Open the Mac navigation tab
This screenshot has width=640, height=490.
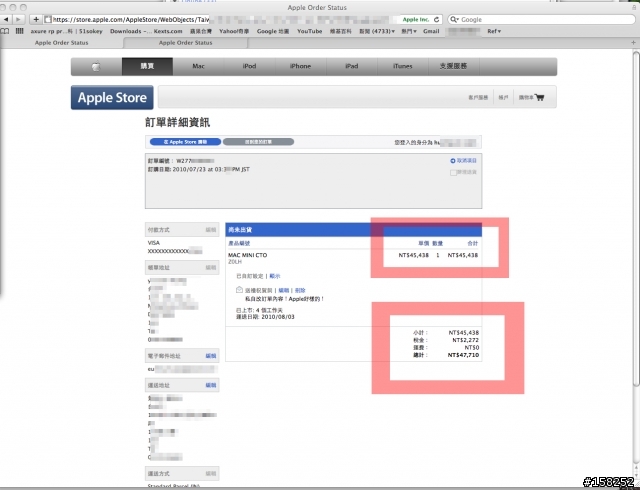[x=198, y=66]
